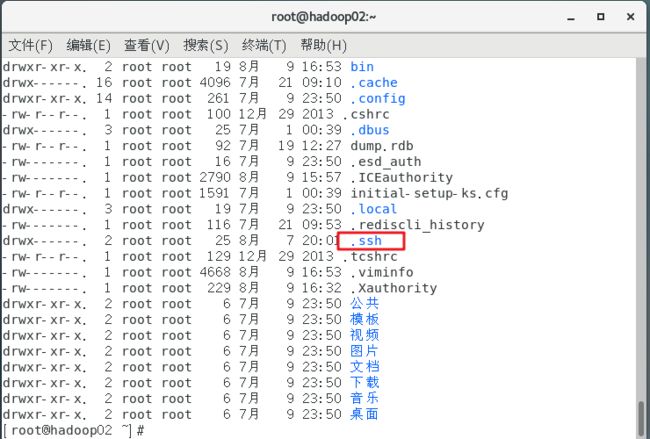Click the file size 4668 for .viminfo
Screen dimensions: 650x439
(x=215, y=272)
